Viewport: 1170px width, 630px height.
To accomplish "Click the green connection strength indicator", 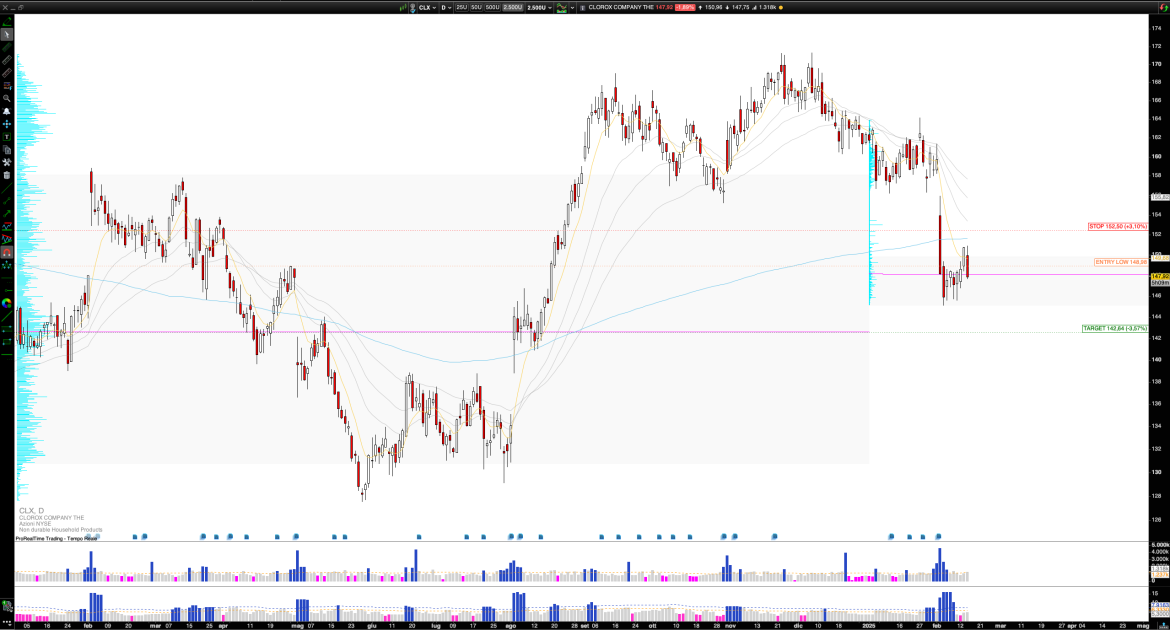I will tap(402, 7).
